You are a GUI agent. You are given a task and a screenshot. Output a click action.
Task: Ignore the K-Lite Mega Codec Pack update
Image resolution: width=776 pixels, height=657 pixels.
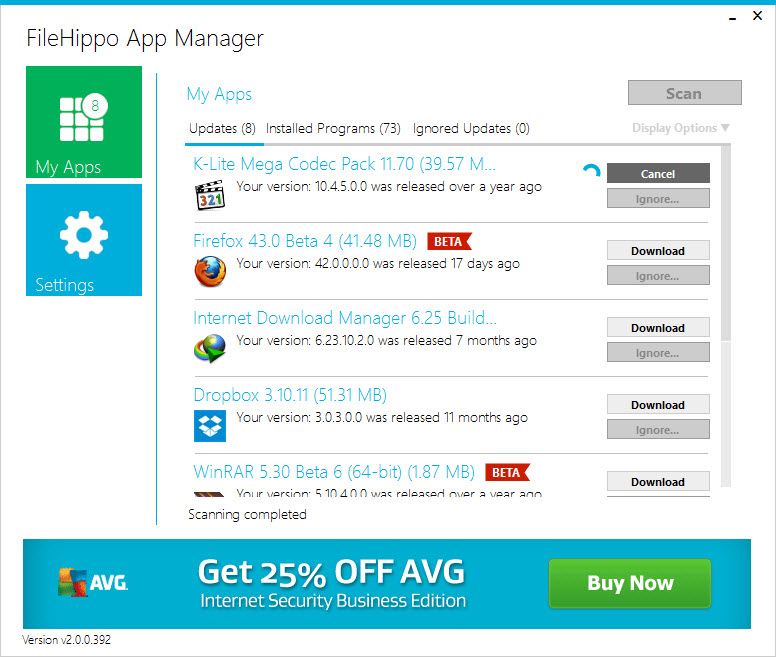click(658, 199)
